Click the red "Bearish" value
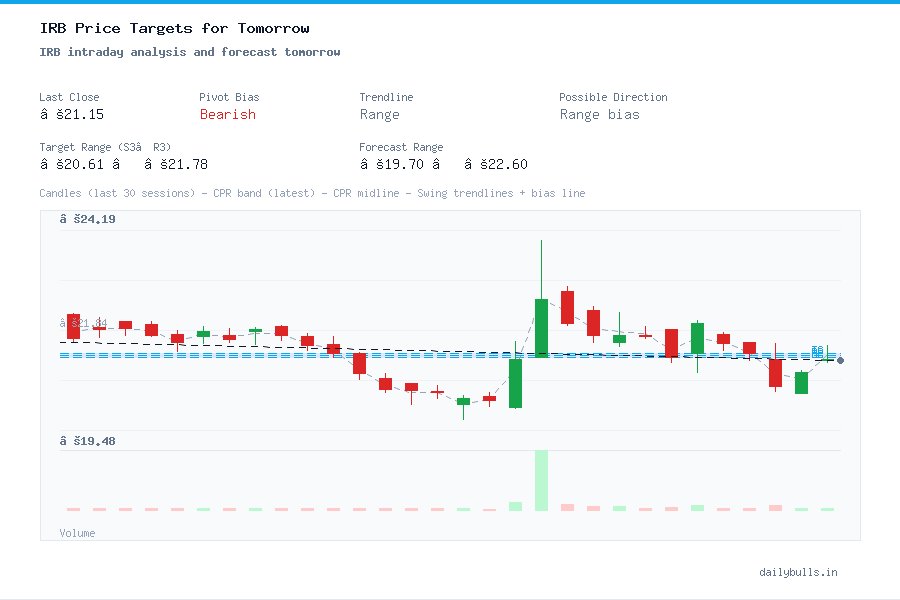The image size is (900, 600). point(228,114)
